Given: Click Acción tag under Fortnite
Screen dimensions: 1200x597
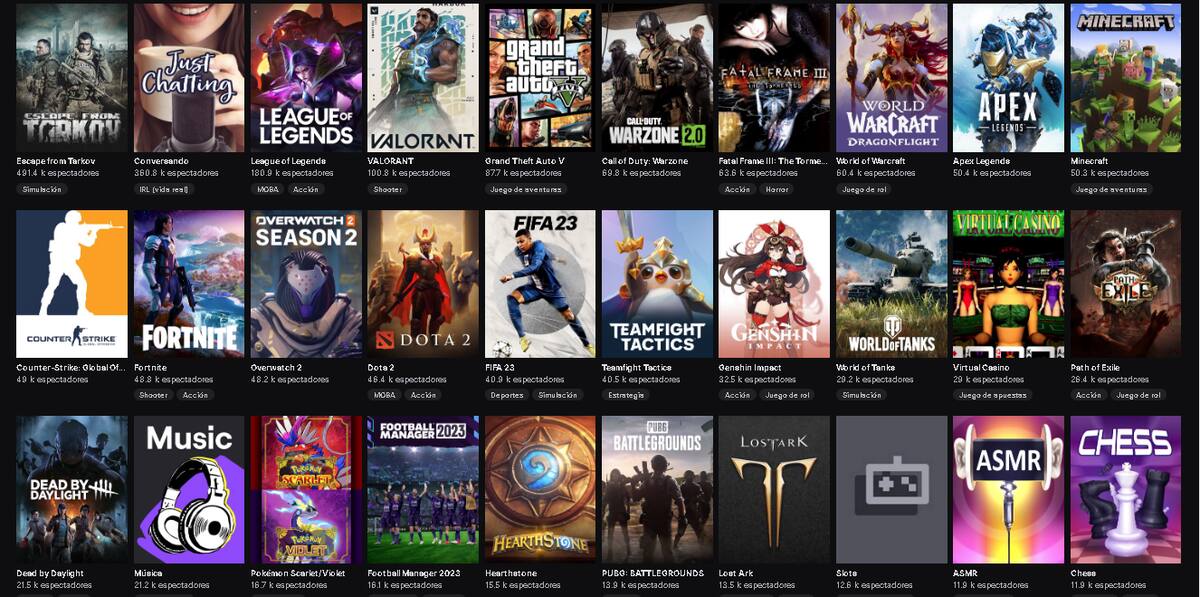Looking at the screenshot, I should [195, 395].
